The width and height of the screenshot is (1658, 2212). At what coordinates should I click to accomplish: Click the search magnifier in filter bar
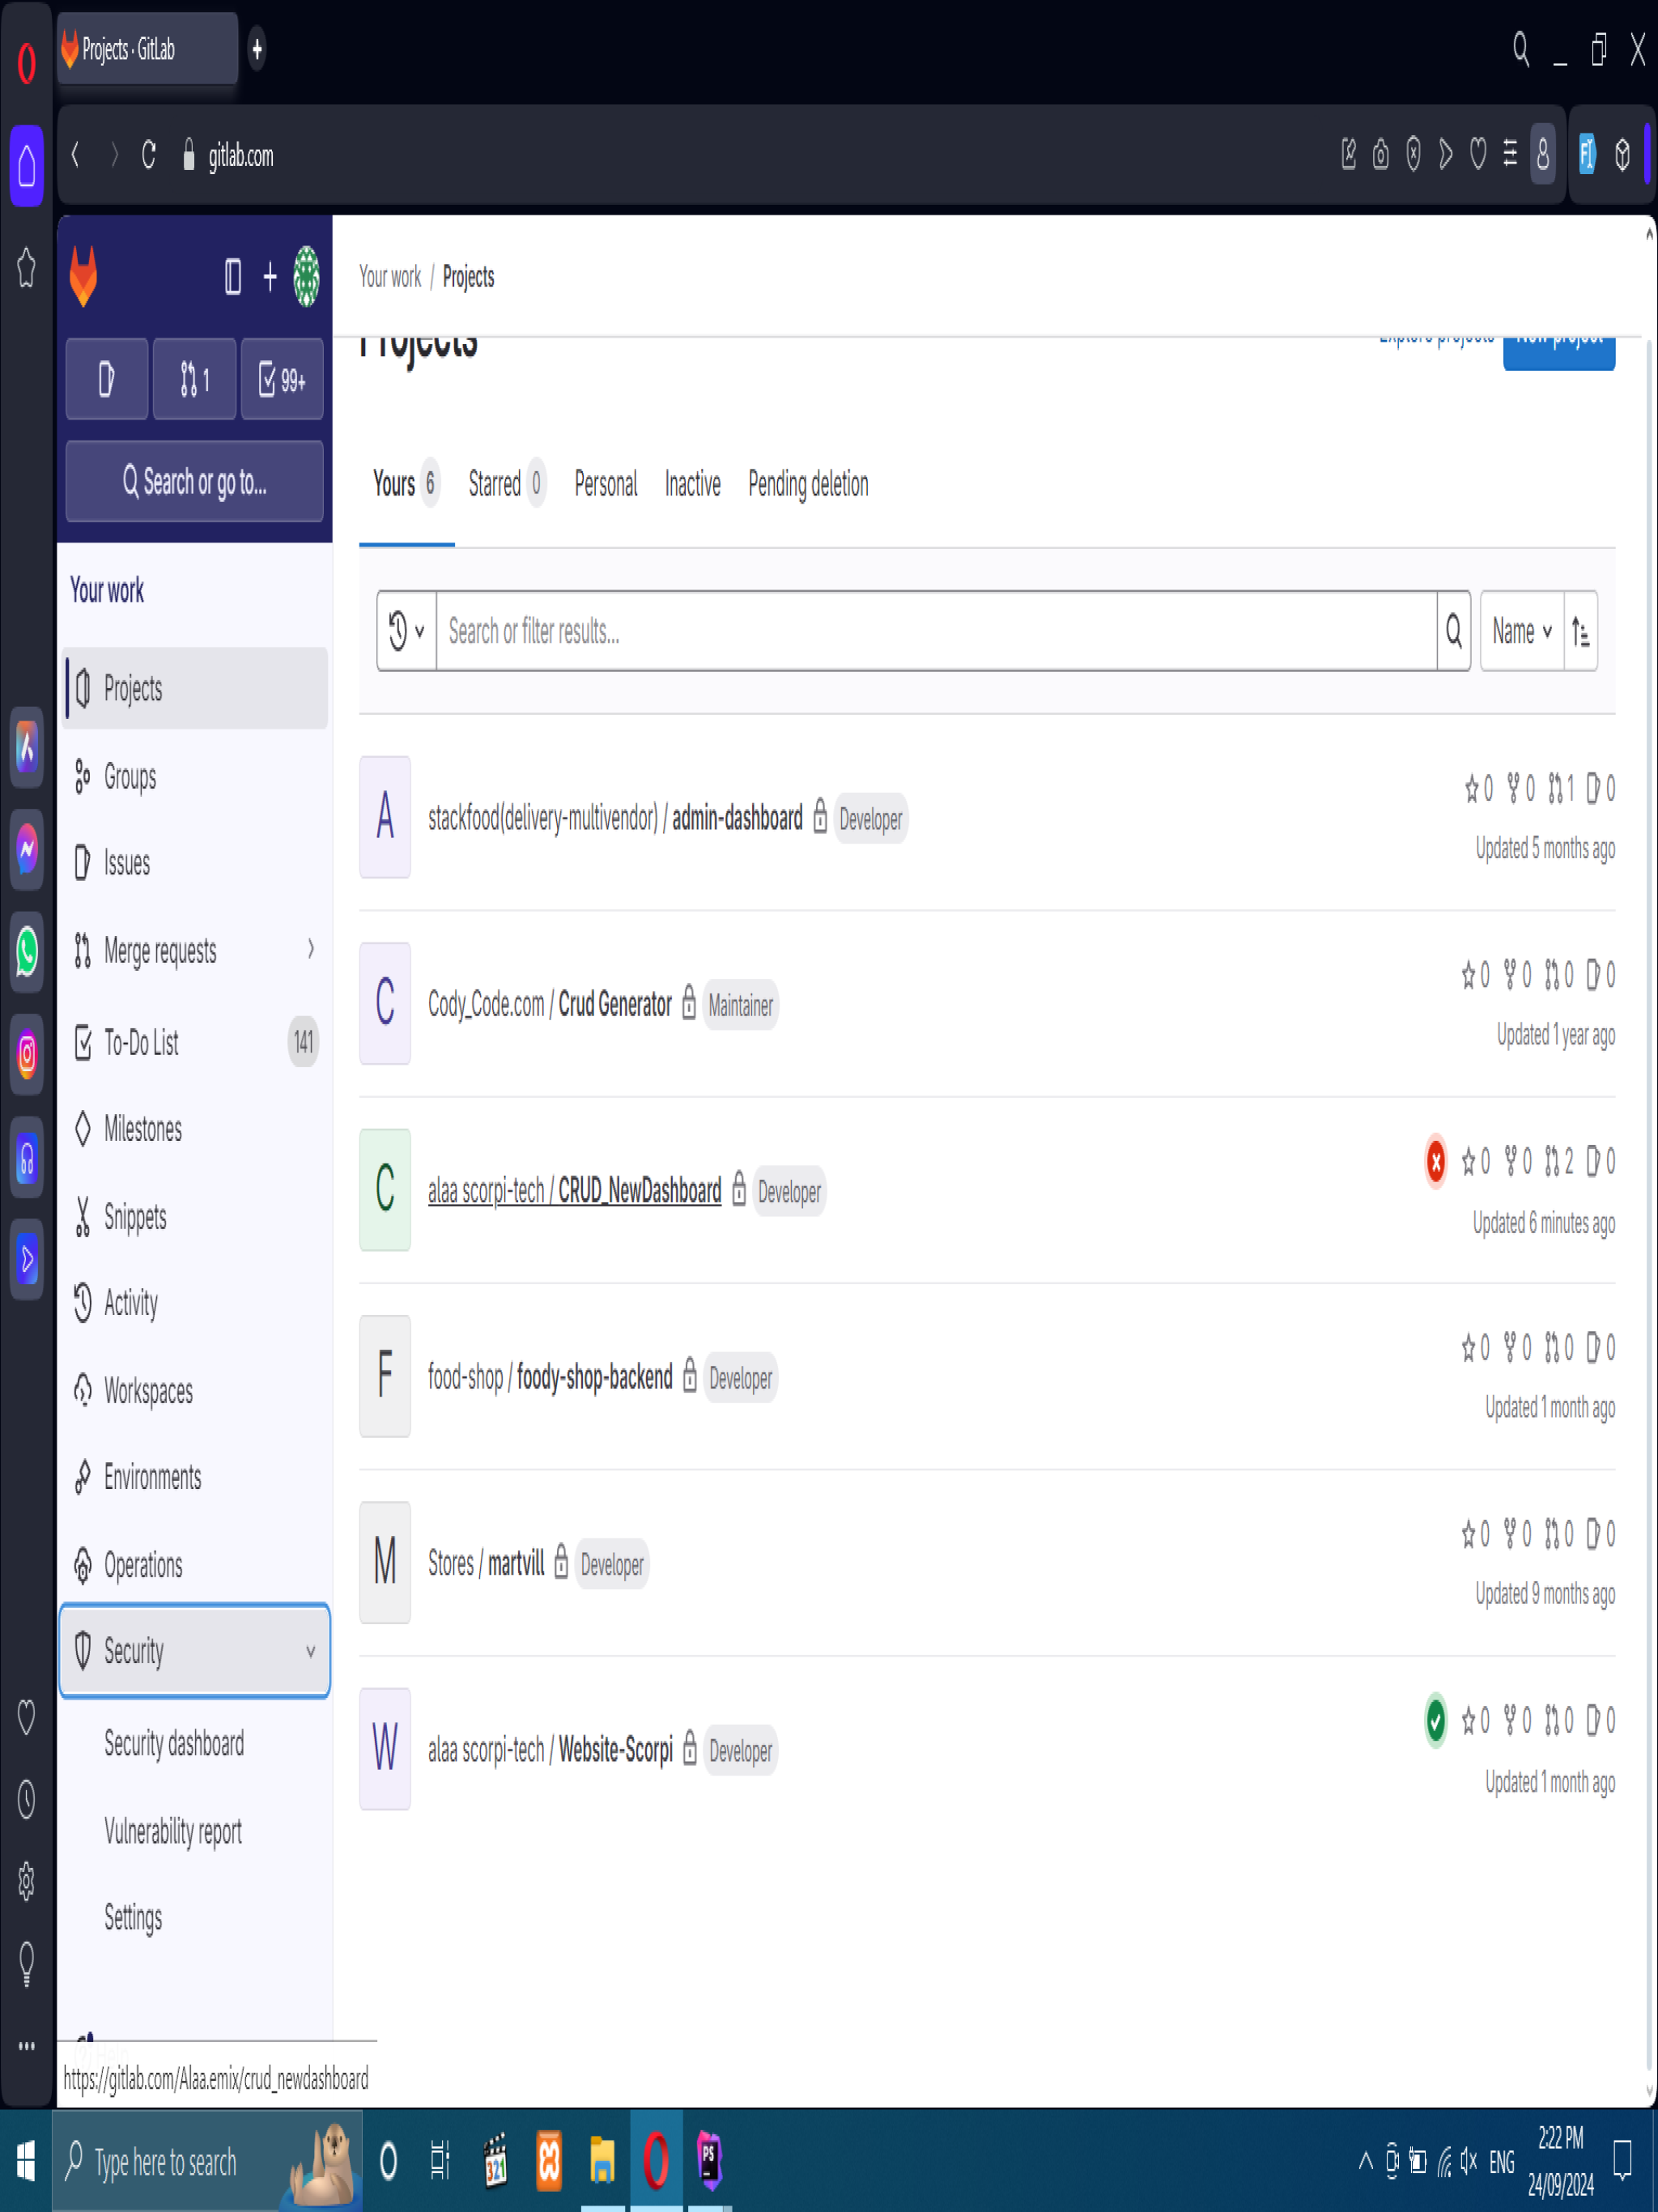pyautogui.click(x=1453, y=631)
